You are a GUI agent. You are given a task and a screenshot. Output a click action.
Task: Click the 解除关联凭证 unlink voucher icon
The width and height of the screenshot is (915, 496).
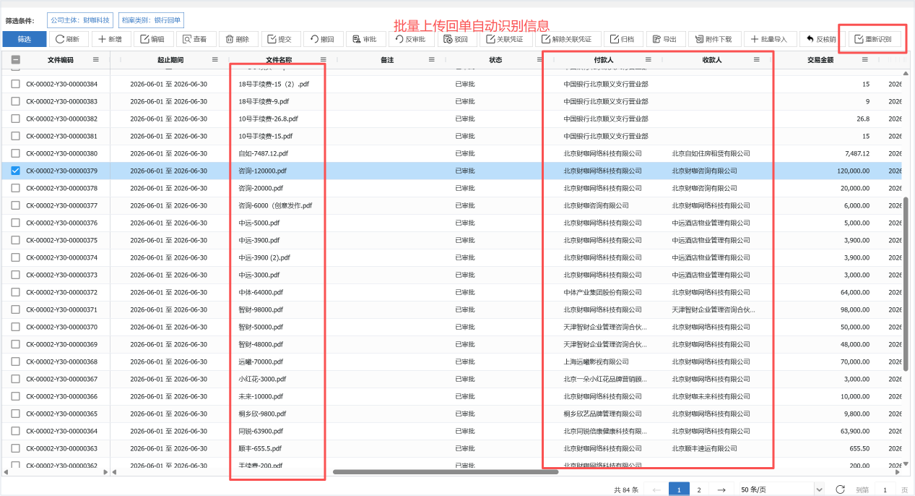(546, 39)
